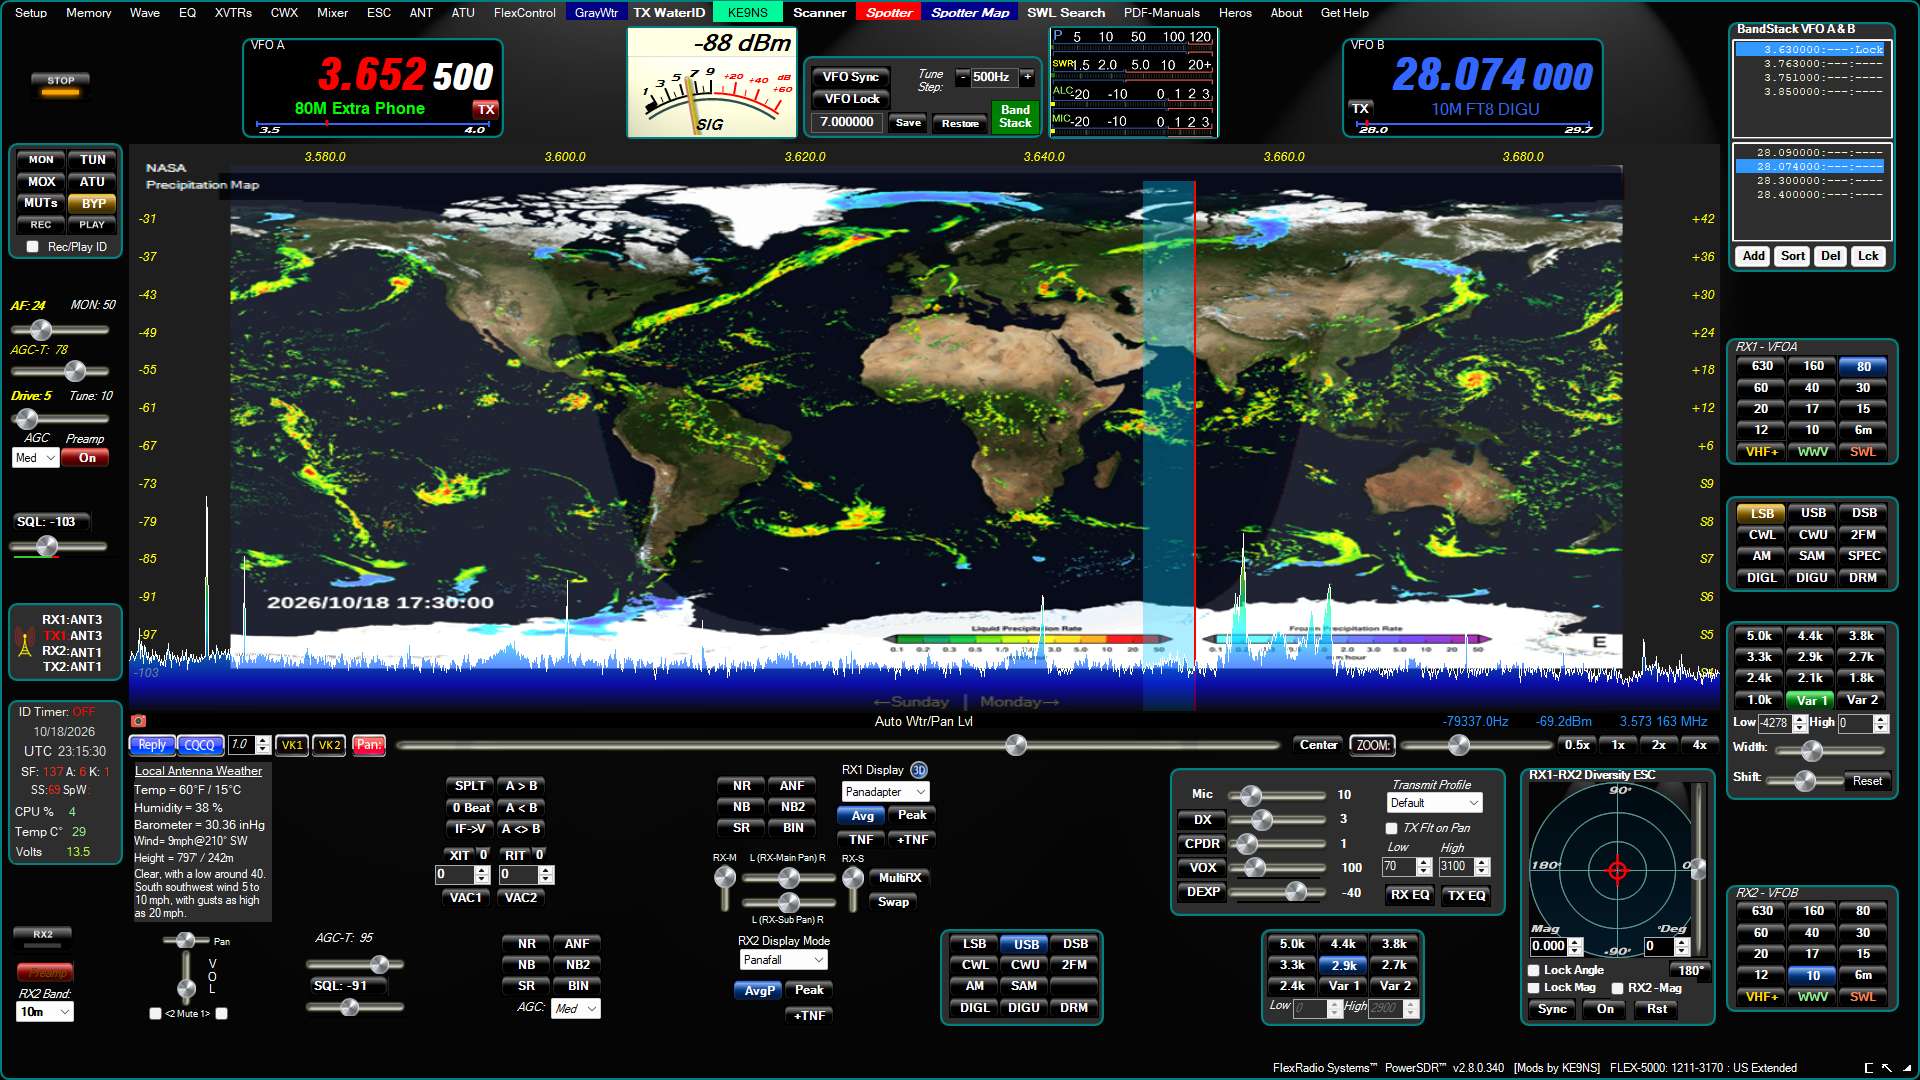This screenshot has height=1080, width=1920.
Task: Toggle the Rec/Play ID checkbox
Action: pos(33,247)
